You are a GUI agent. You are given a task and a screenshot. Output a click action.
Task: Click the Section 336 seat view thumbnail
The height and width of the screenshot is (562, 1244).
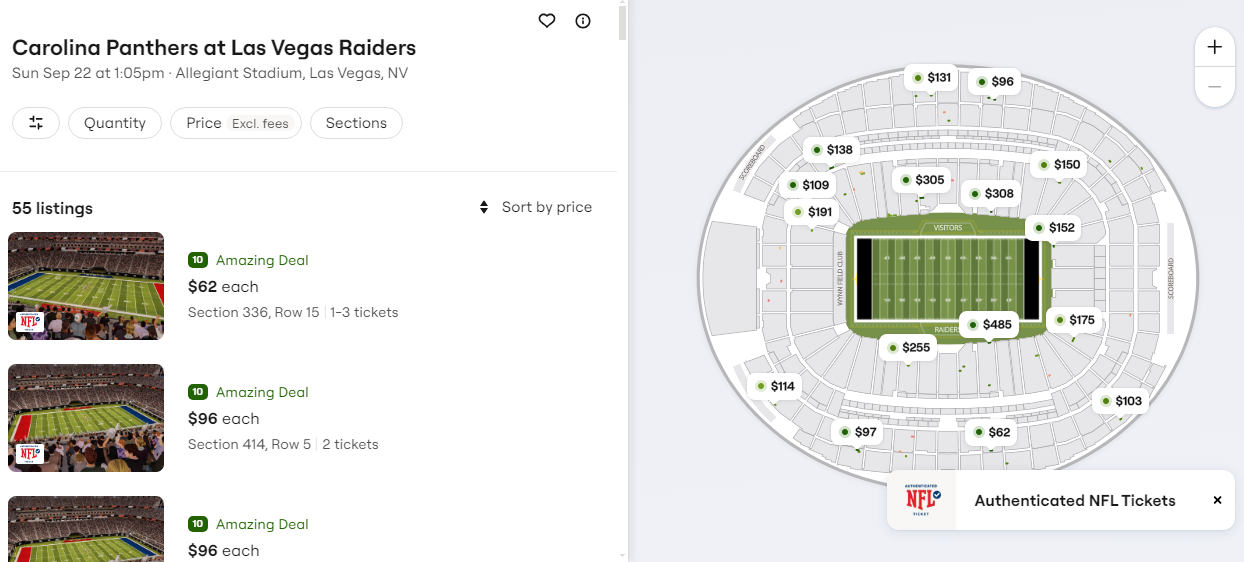coord(86,286)
